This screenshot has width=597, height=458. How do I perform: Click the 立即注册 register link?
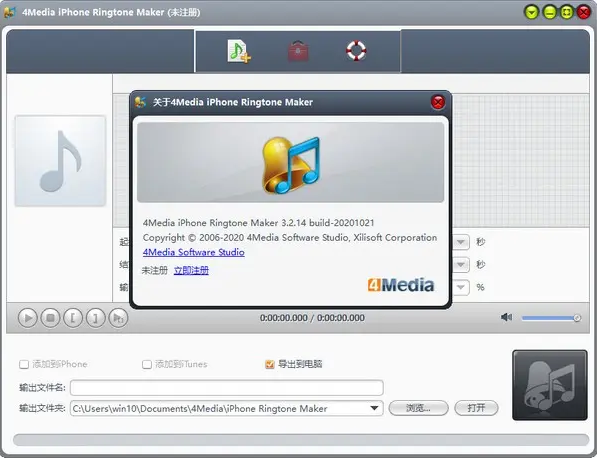[x=191, y=270]
